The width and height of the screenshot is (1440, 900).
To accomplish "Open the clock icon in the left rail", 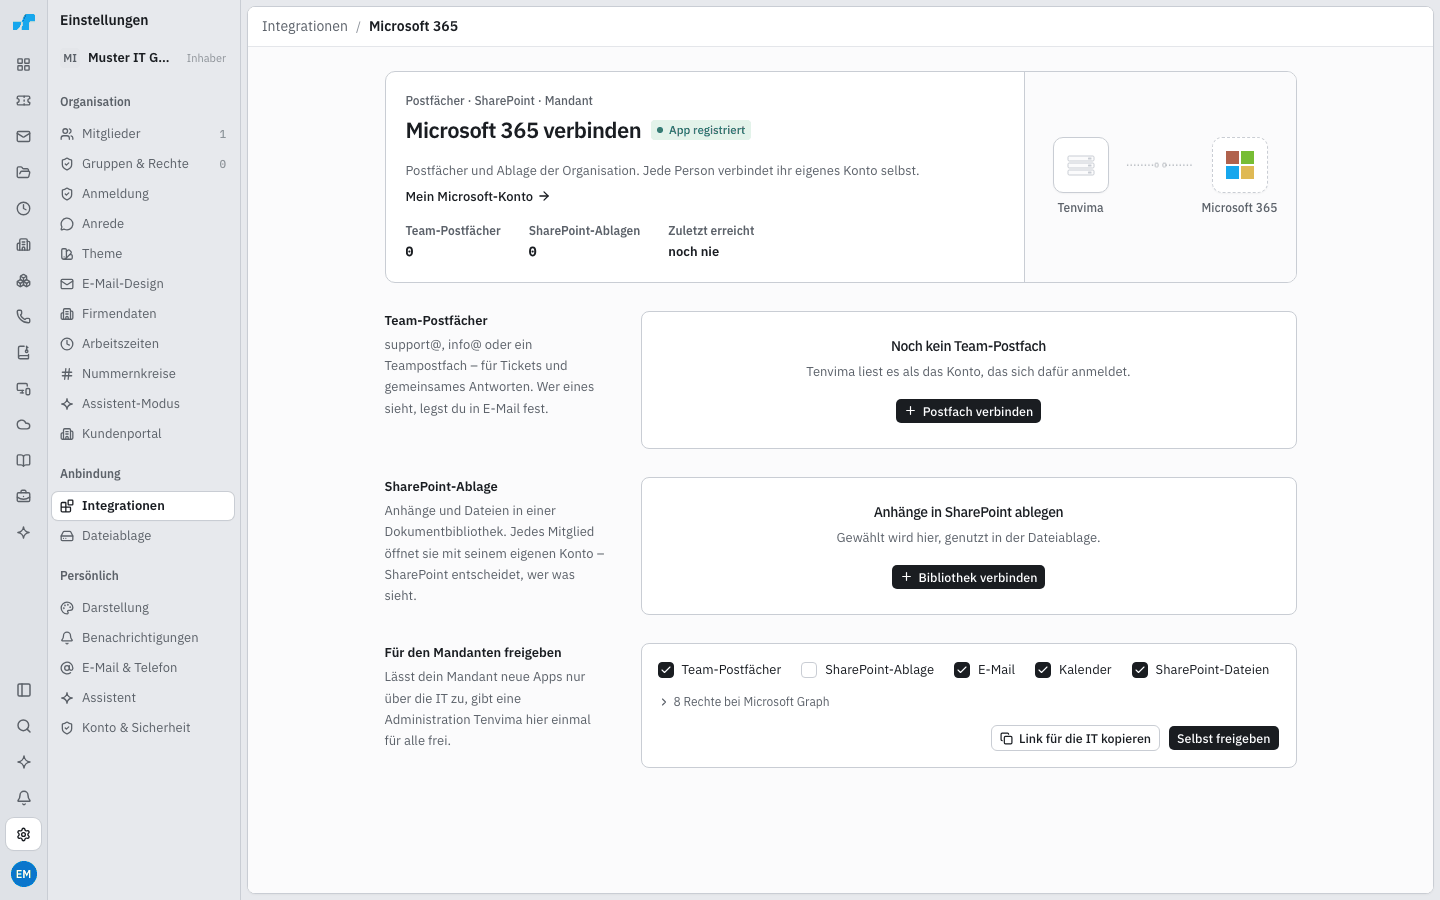I will pos(24,209).
